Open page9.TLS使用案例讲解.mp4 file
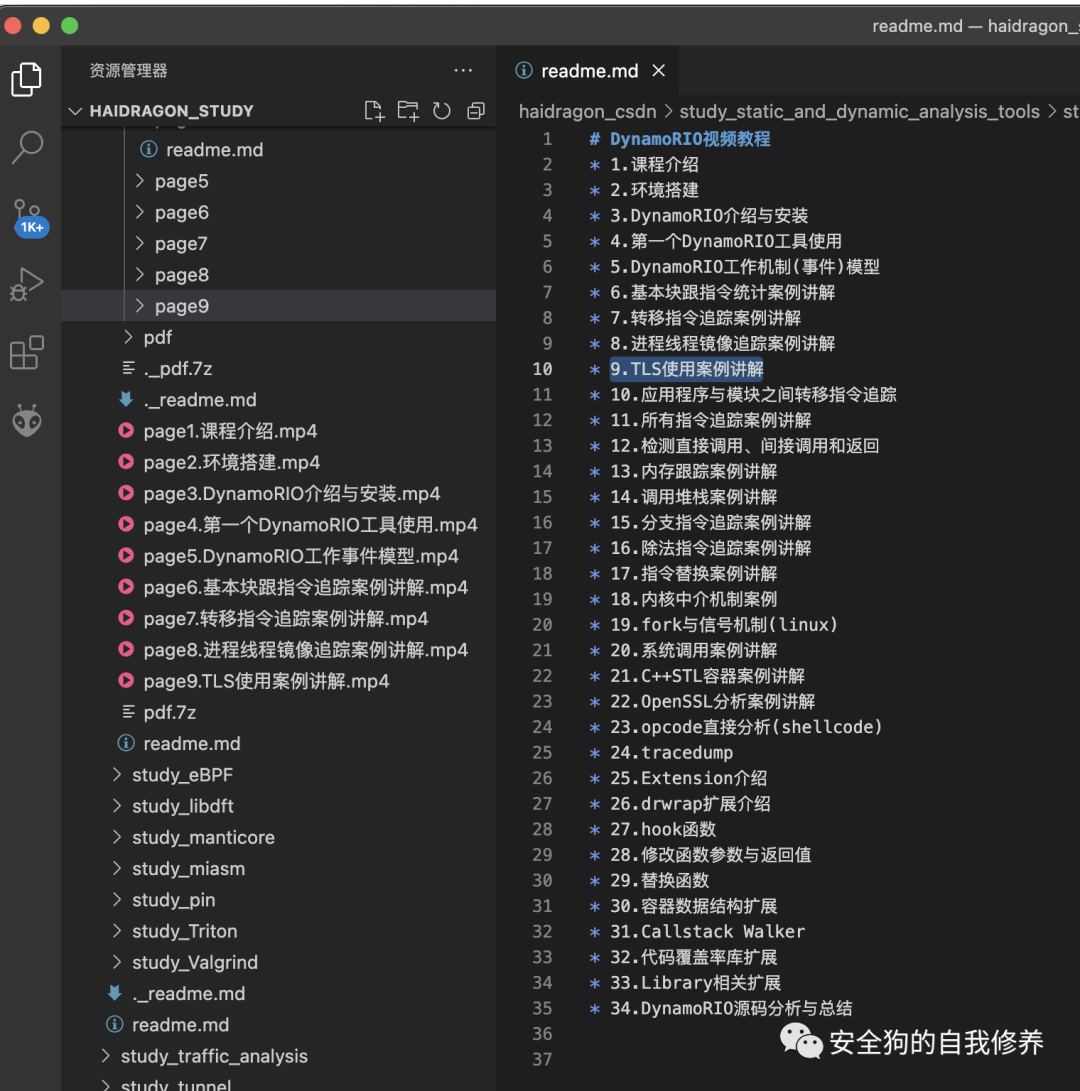1080x1091 pixels. [x=278, y=680]
